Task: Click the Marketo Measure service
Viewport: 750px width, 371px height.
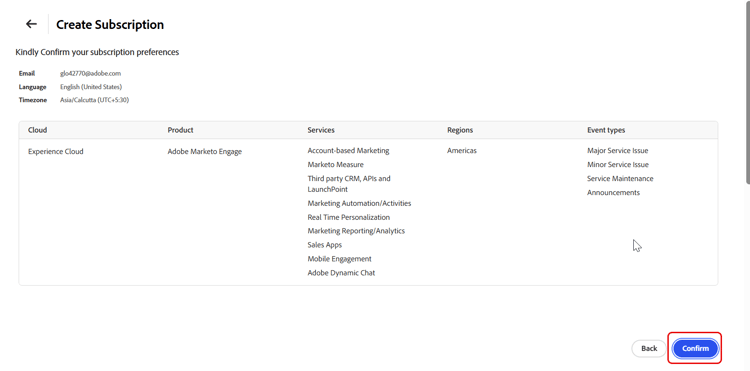Action: coord(335,164)
